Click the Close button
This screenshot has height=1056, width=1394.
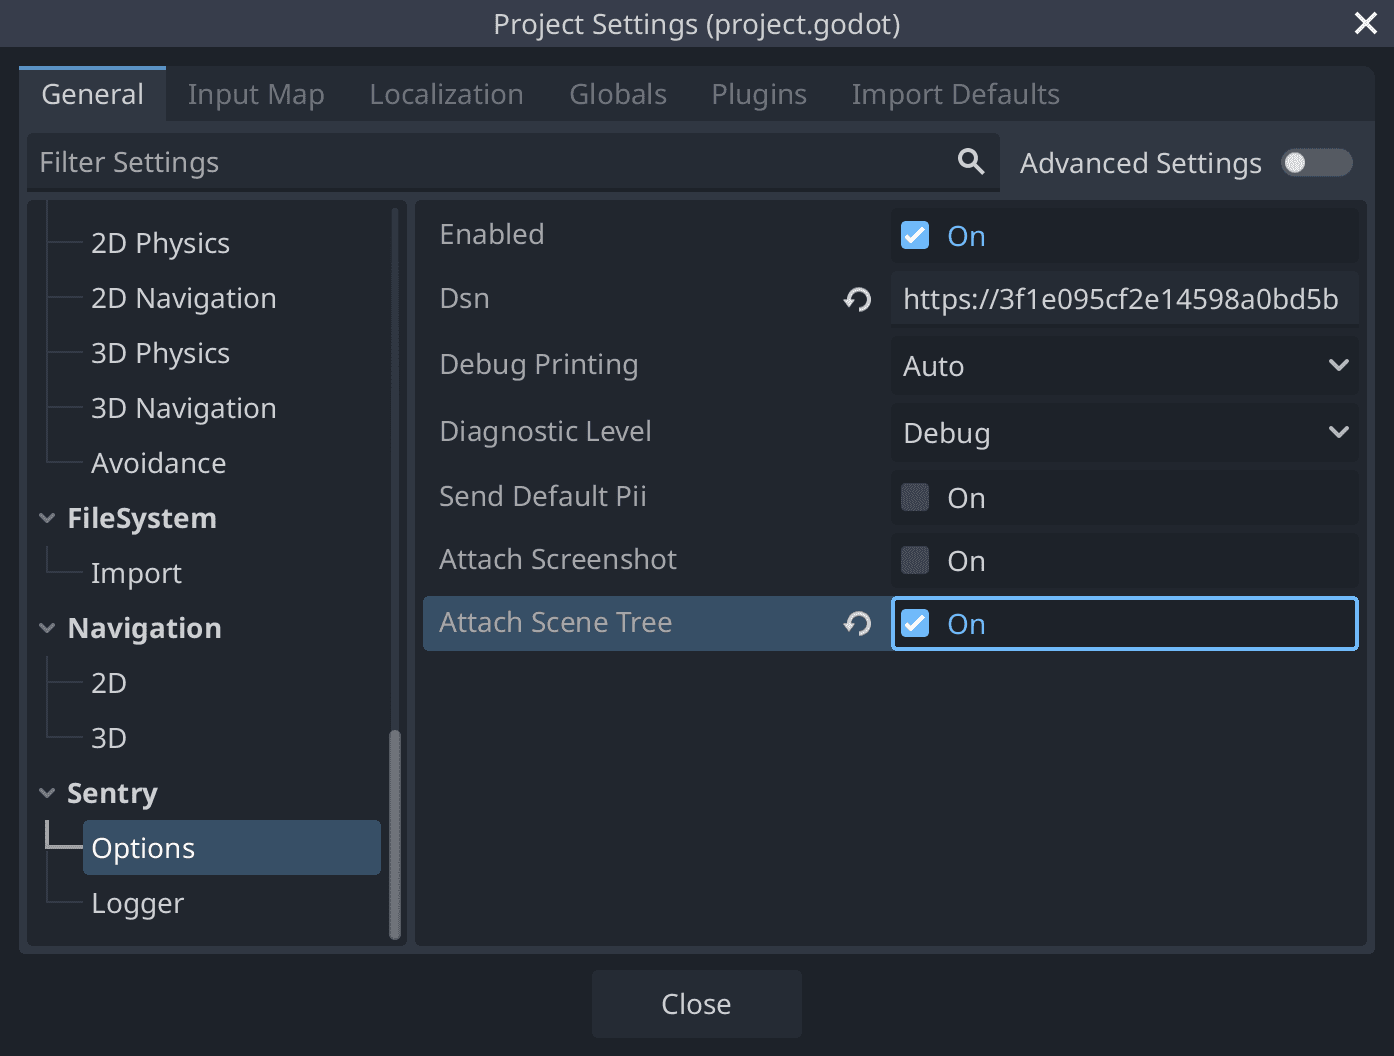coord(696,1003)
